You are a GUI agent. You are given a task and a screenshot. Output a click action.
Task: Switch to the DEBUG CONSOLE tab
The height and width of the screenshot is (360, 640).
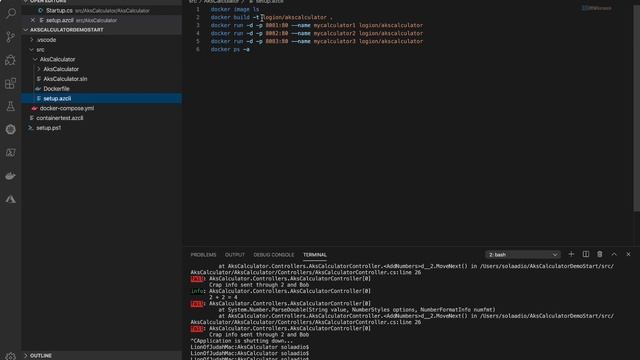click(273, 255)
